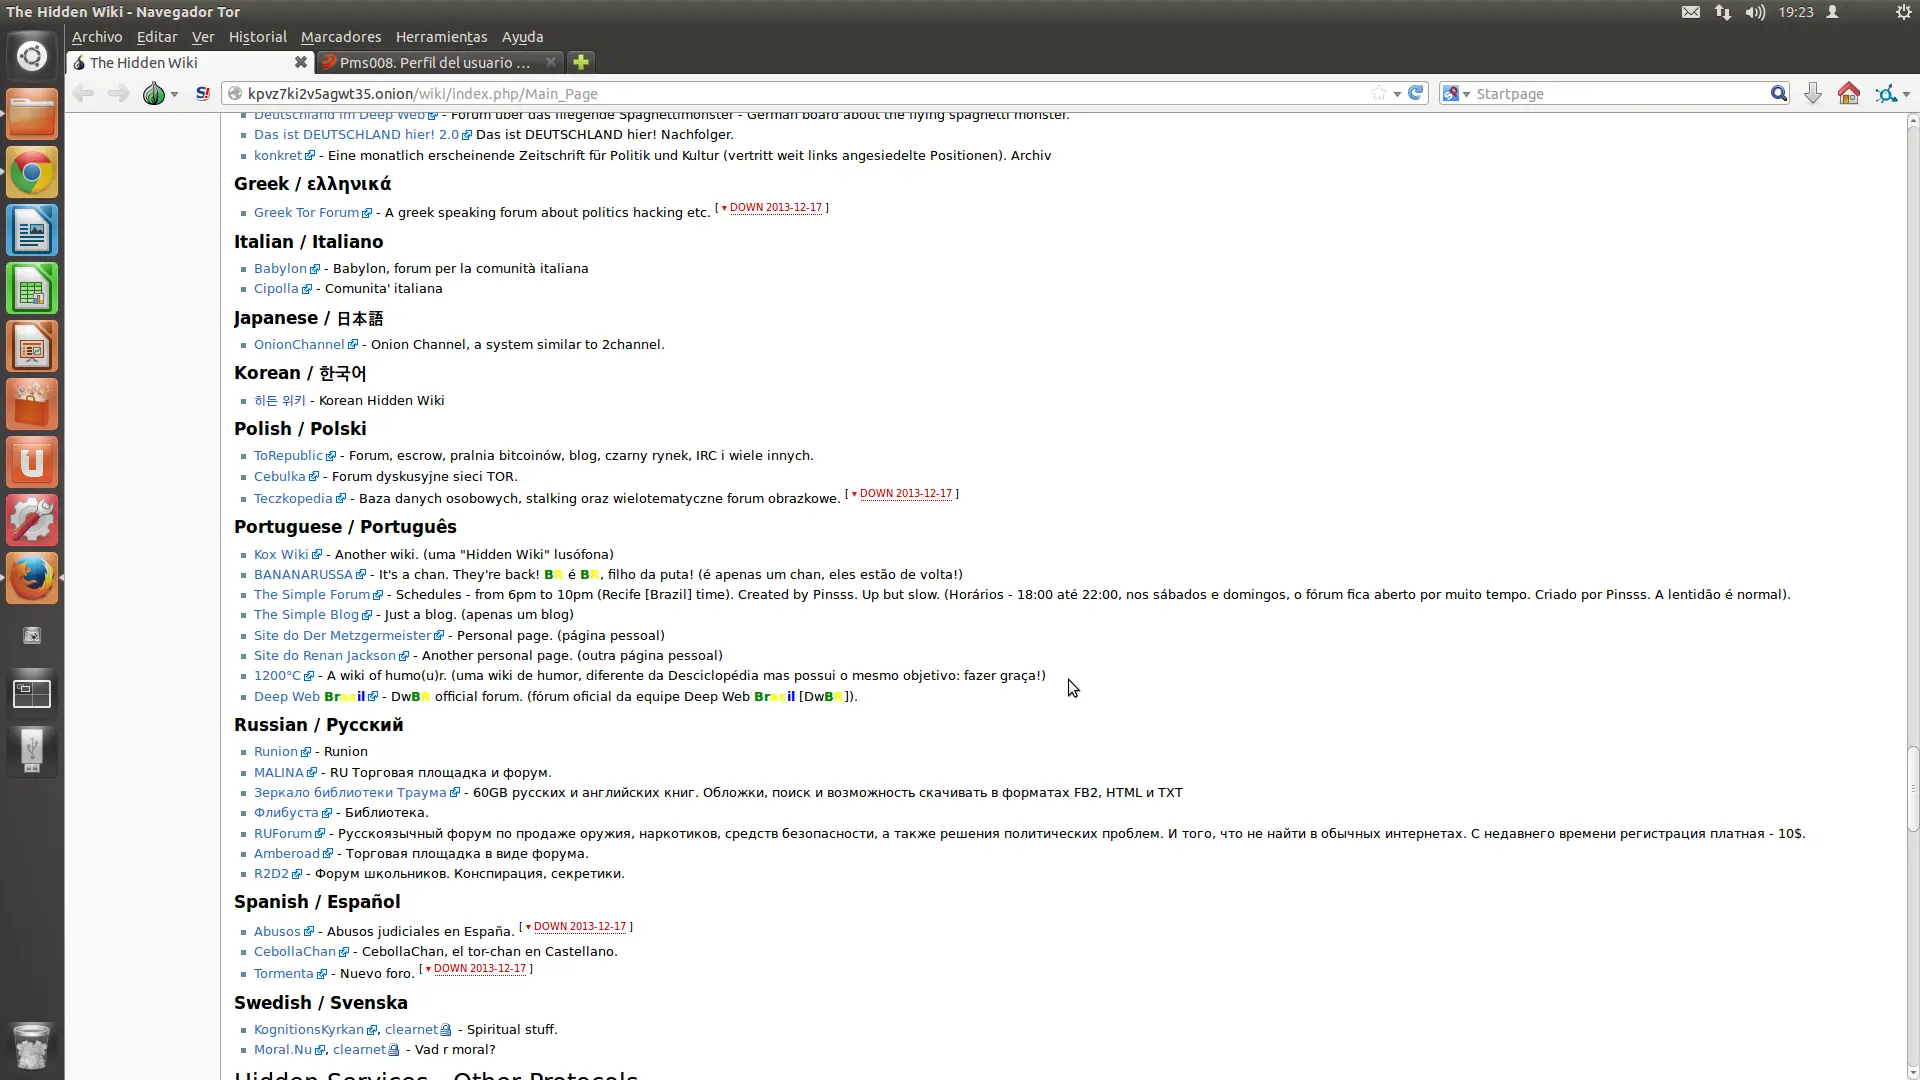Open LibreOffice Writer from the dock
Image resolution: width=1920 pixels, height=1080 pixels.
[32, 230]
